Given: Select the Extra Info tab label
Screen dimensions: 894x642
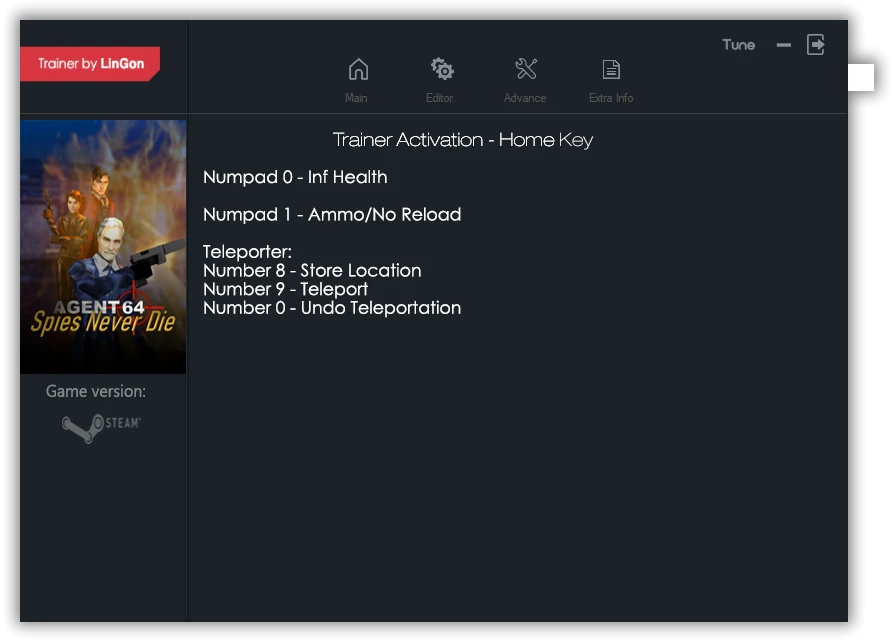Looking at the screenshot, I should coord(611,98).
